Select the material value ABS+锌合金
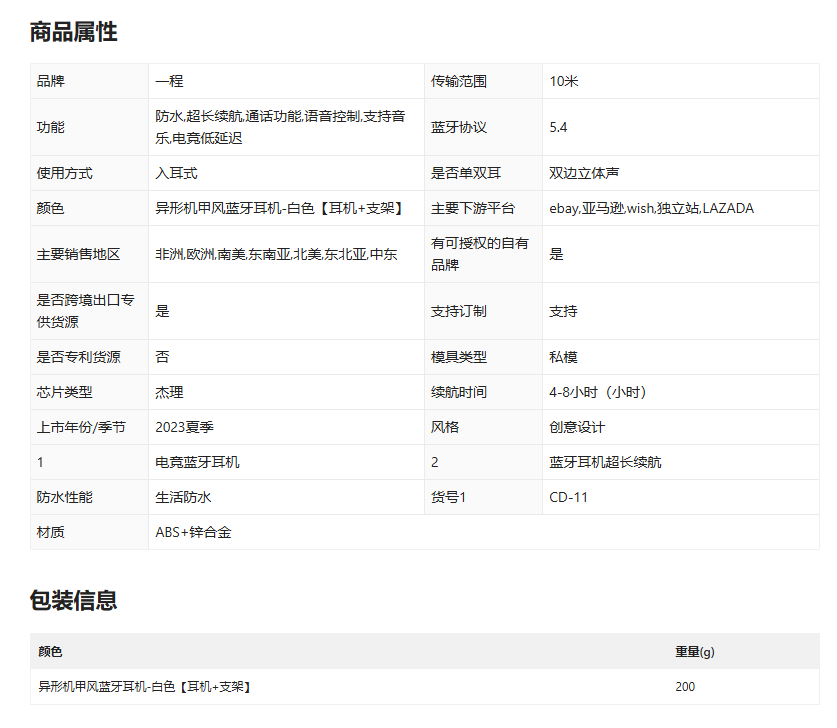Viewport: 837px width, 728px height. (x=193, y=532)
